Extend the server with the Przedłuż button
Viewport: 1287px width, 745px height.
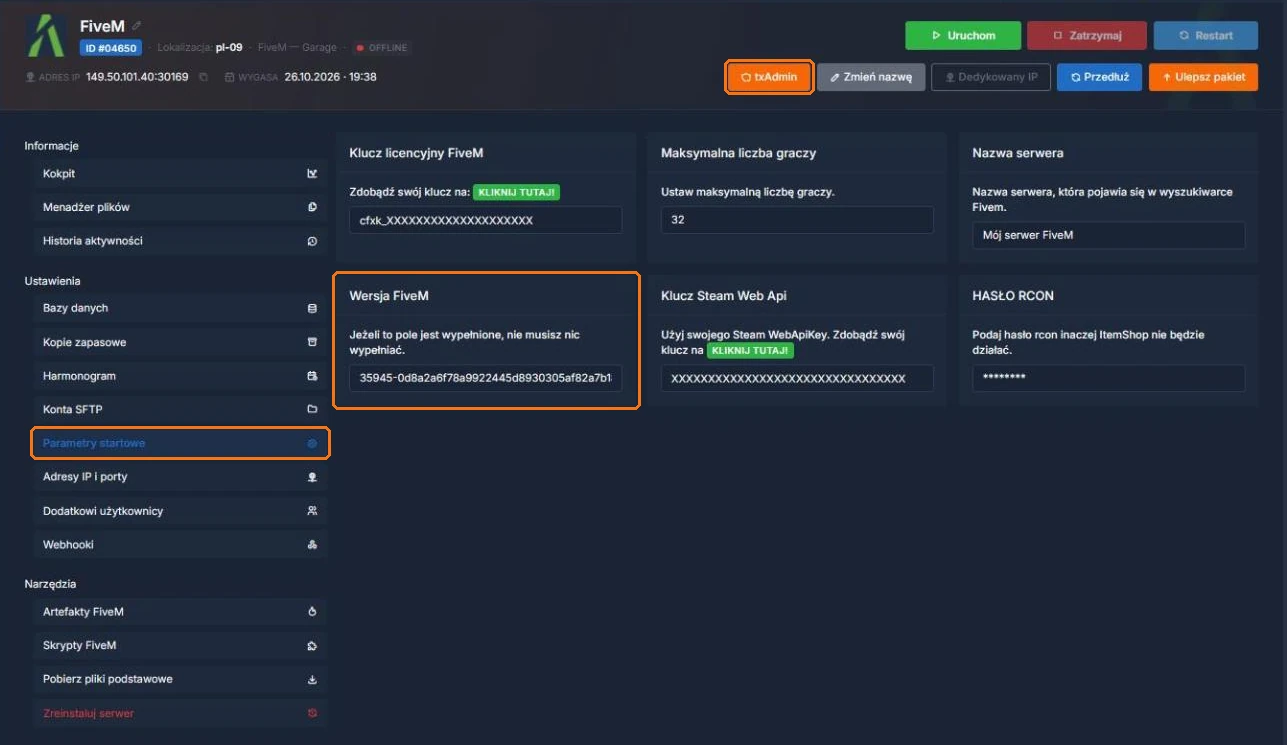pos(1099,77)
